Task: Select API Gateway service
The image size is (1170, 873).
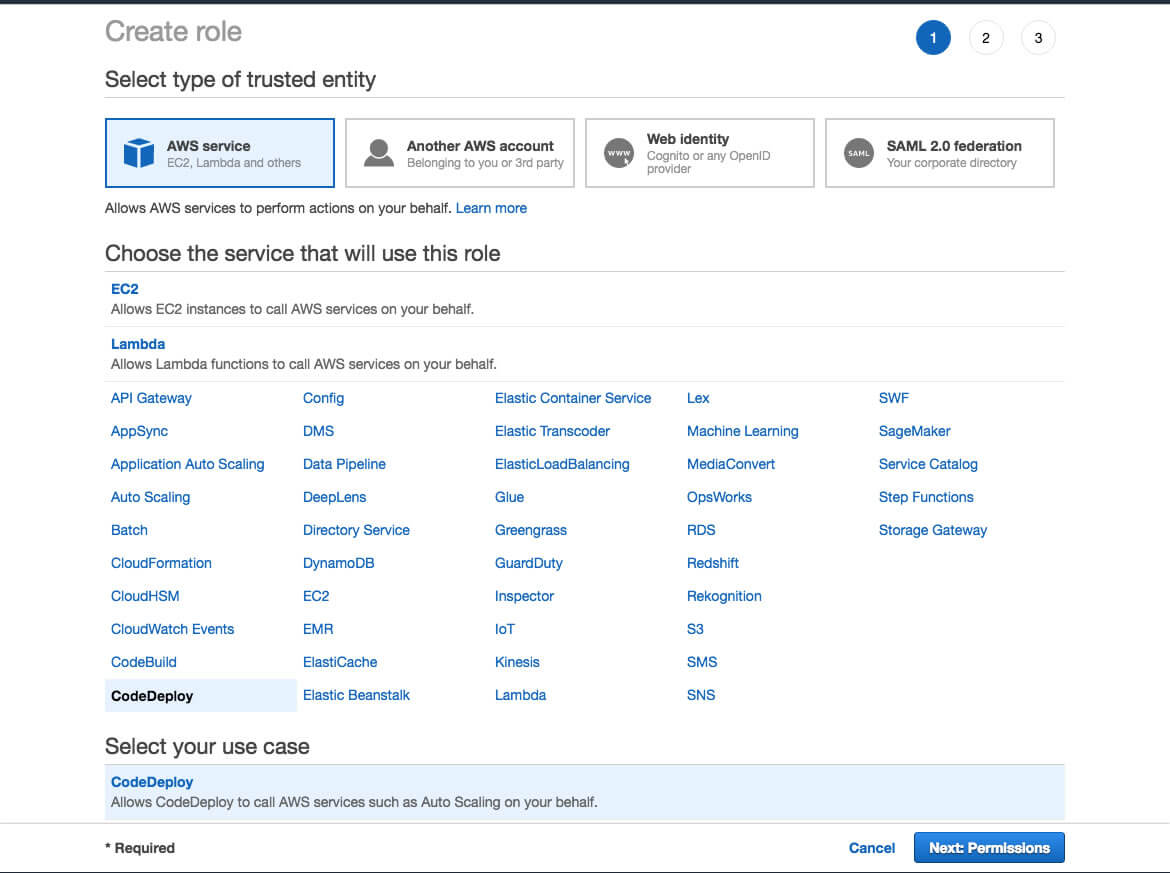Action: coord(151,398)
